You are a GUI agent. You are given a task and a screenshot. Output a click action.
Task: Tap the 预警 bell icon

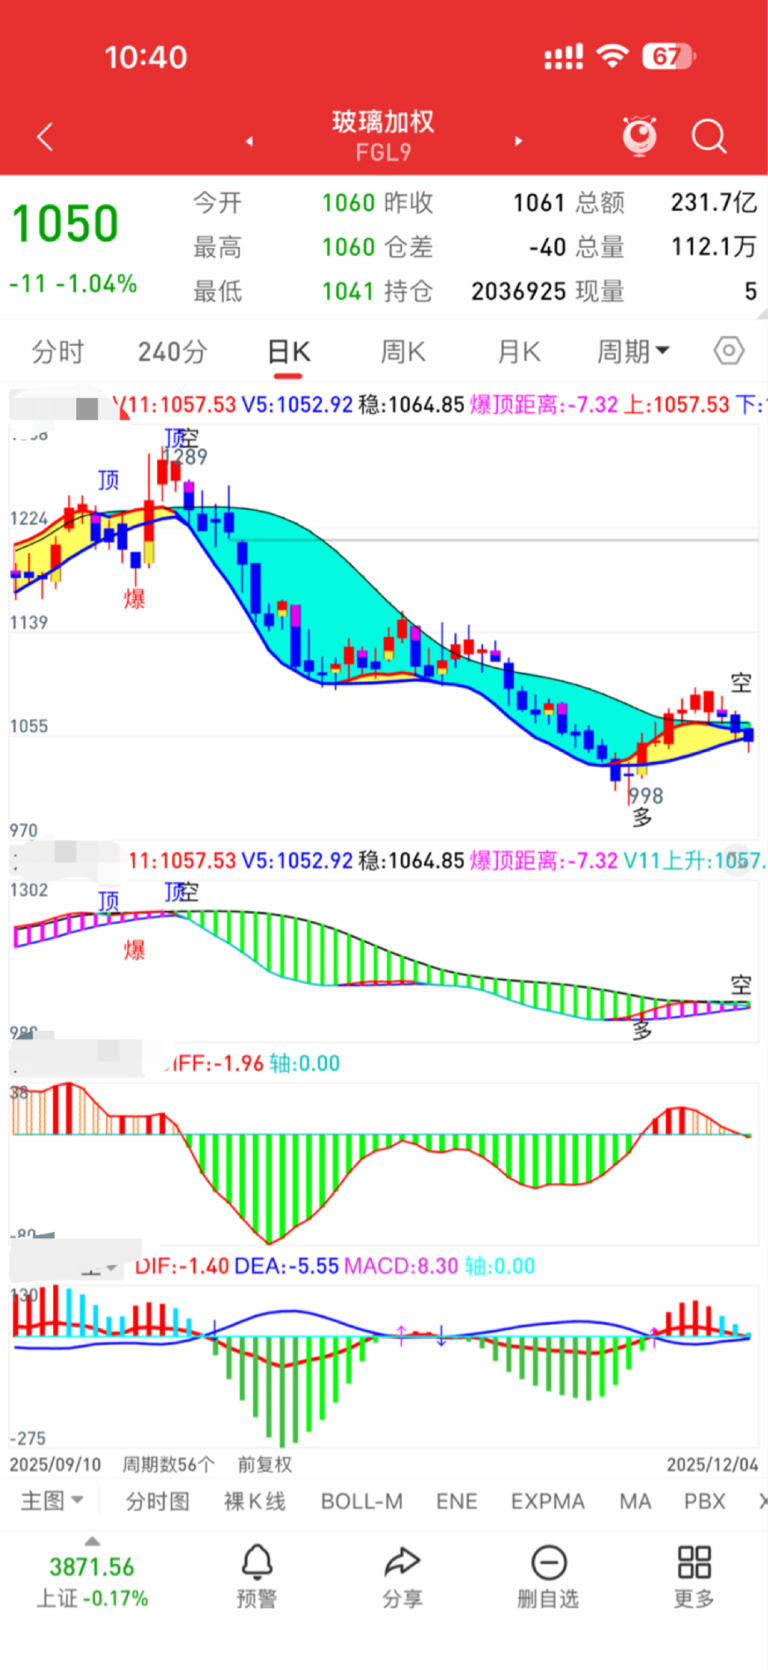257,1561
